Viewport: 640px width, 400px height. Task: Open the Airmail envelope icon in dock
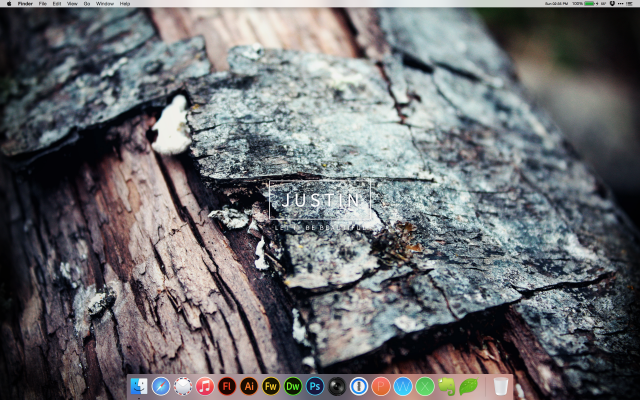pos(183,386)
